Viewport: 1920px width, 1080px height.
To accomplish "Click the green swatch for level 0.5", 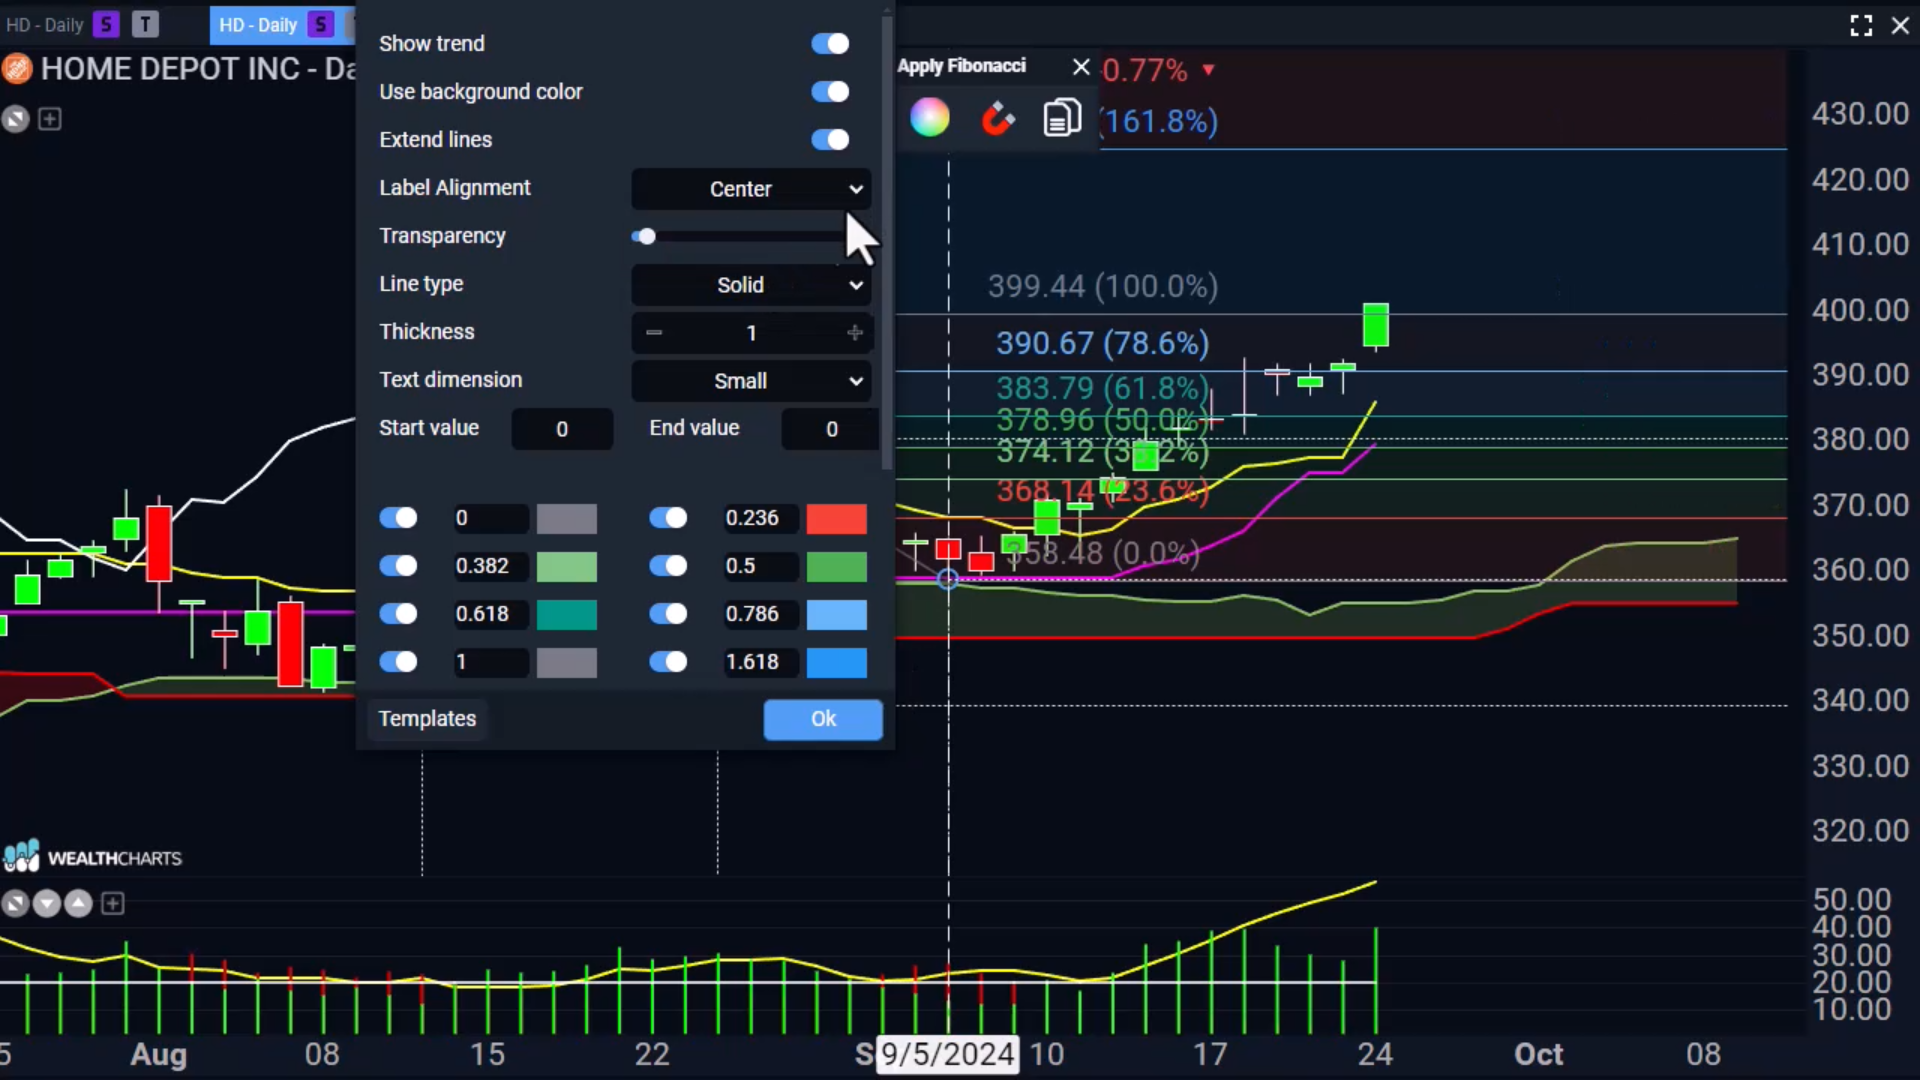I will click(837, 567).
